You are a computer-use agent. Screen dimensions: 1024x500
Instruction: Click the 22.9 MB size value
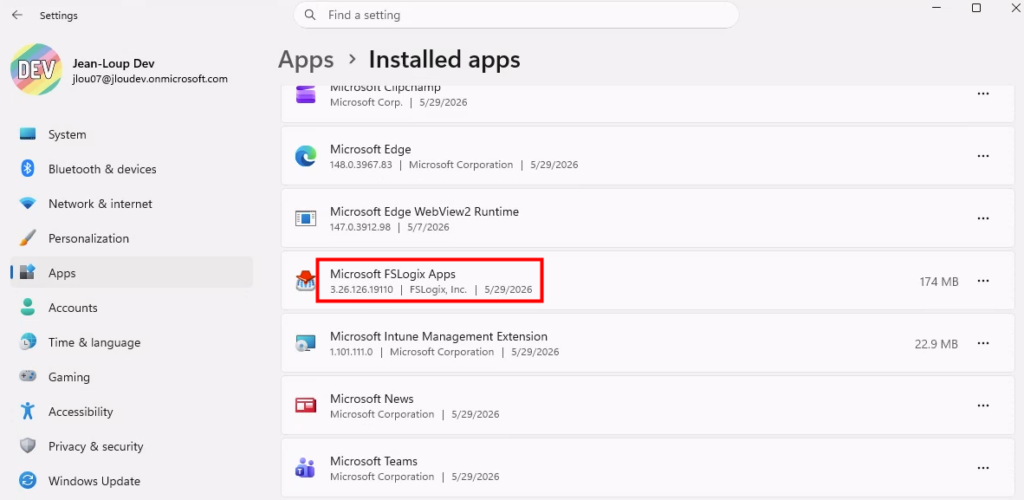click(x=936, y=344)
